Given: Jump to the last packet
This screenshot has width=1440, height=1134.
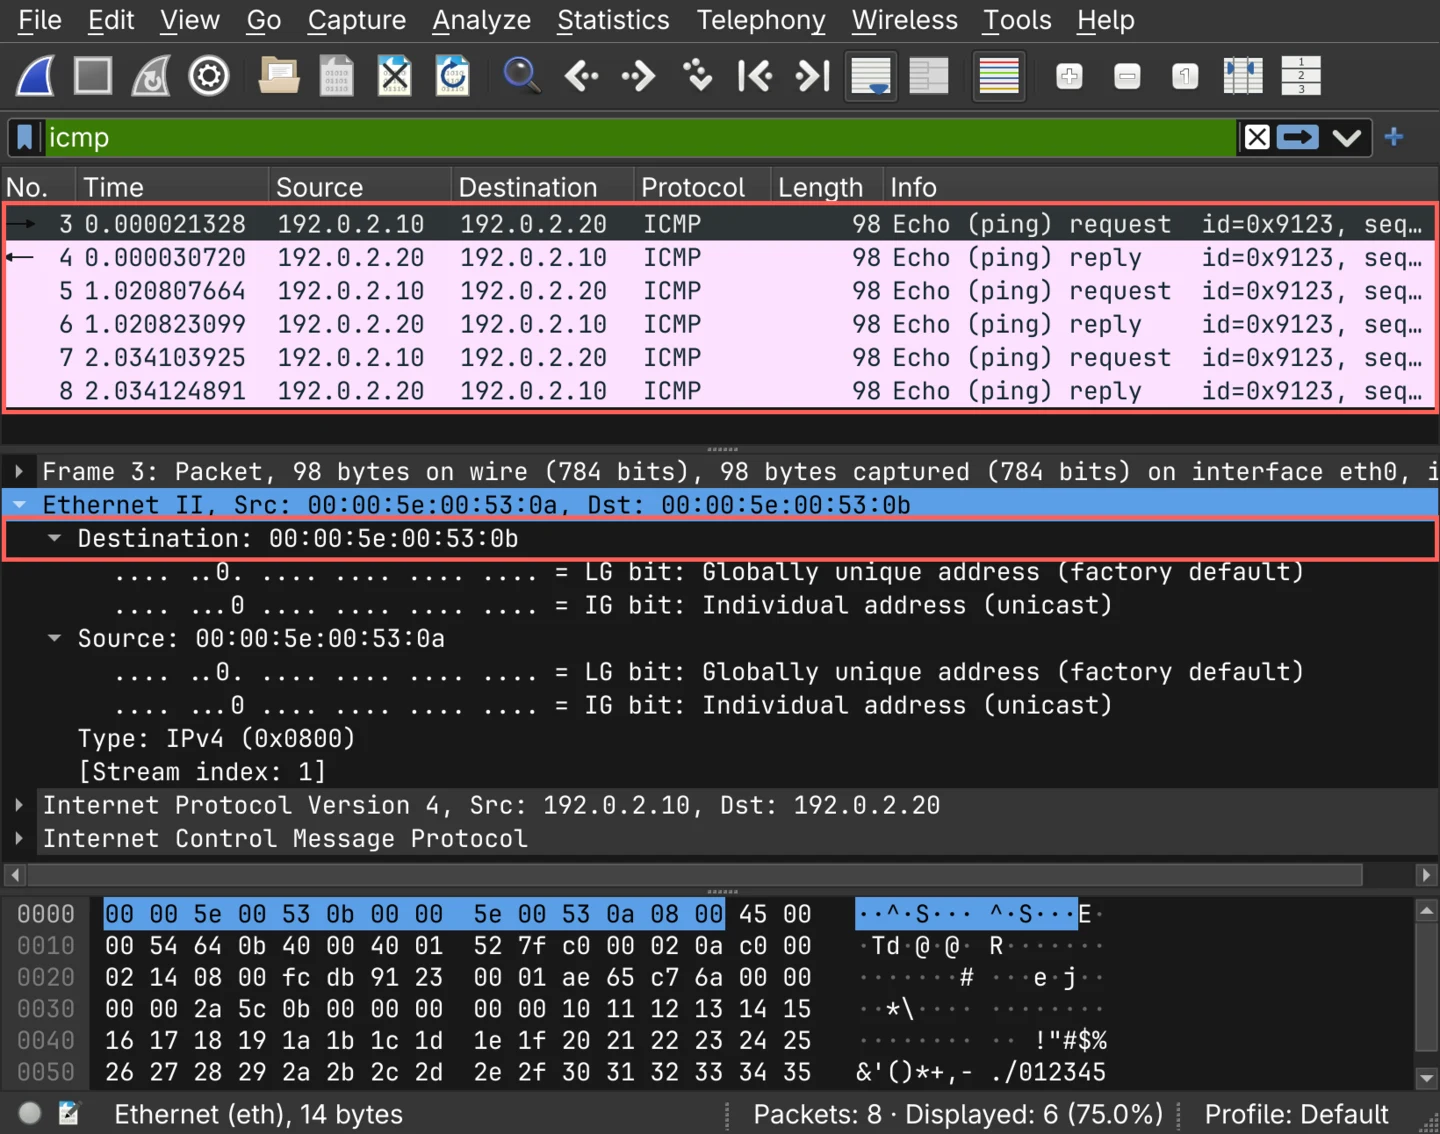Looking at the screenshot, I should [x=813, y=76].
